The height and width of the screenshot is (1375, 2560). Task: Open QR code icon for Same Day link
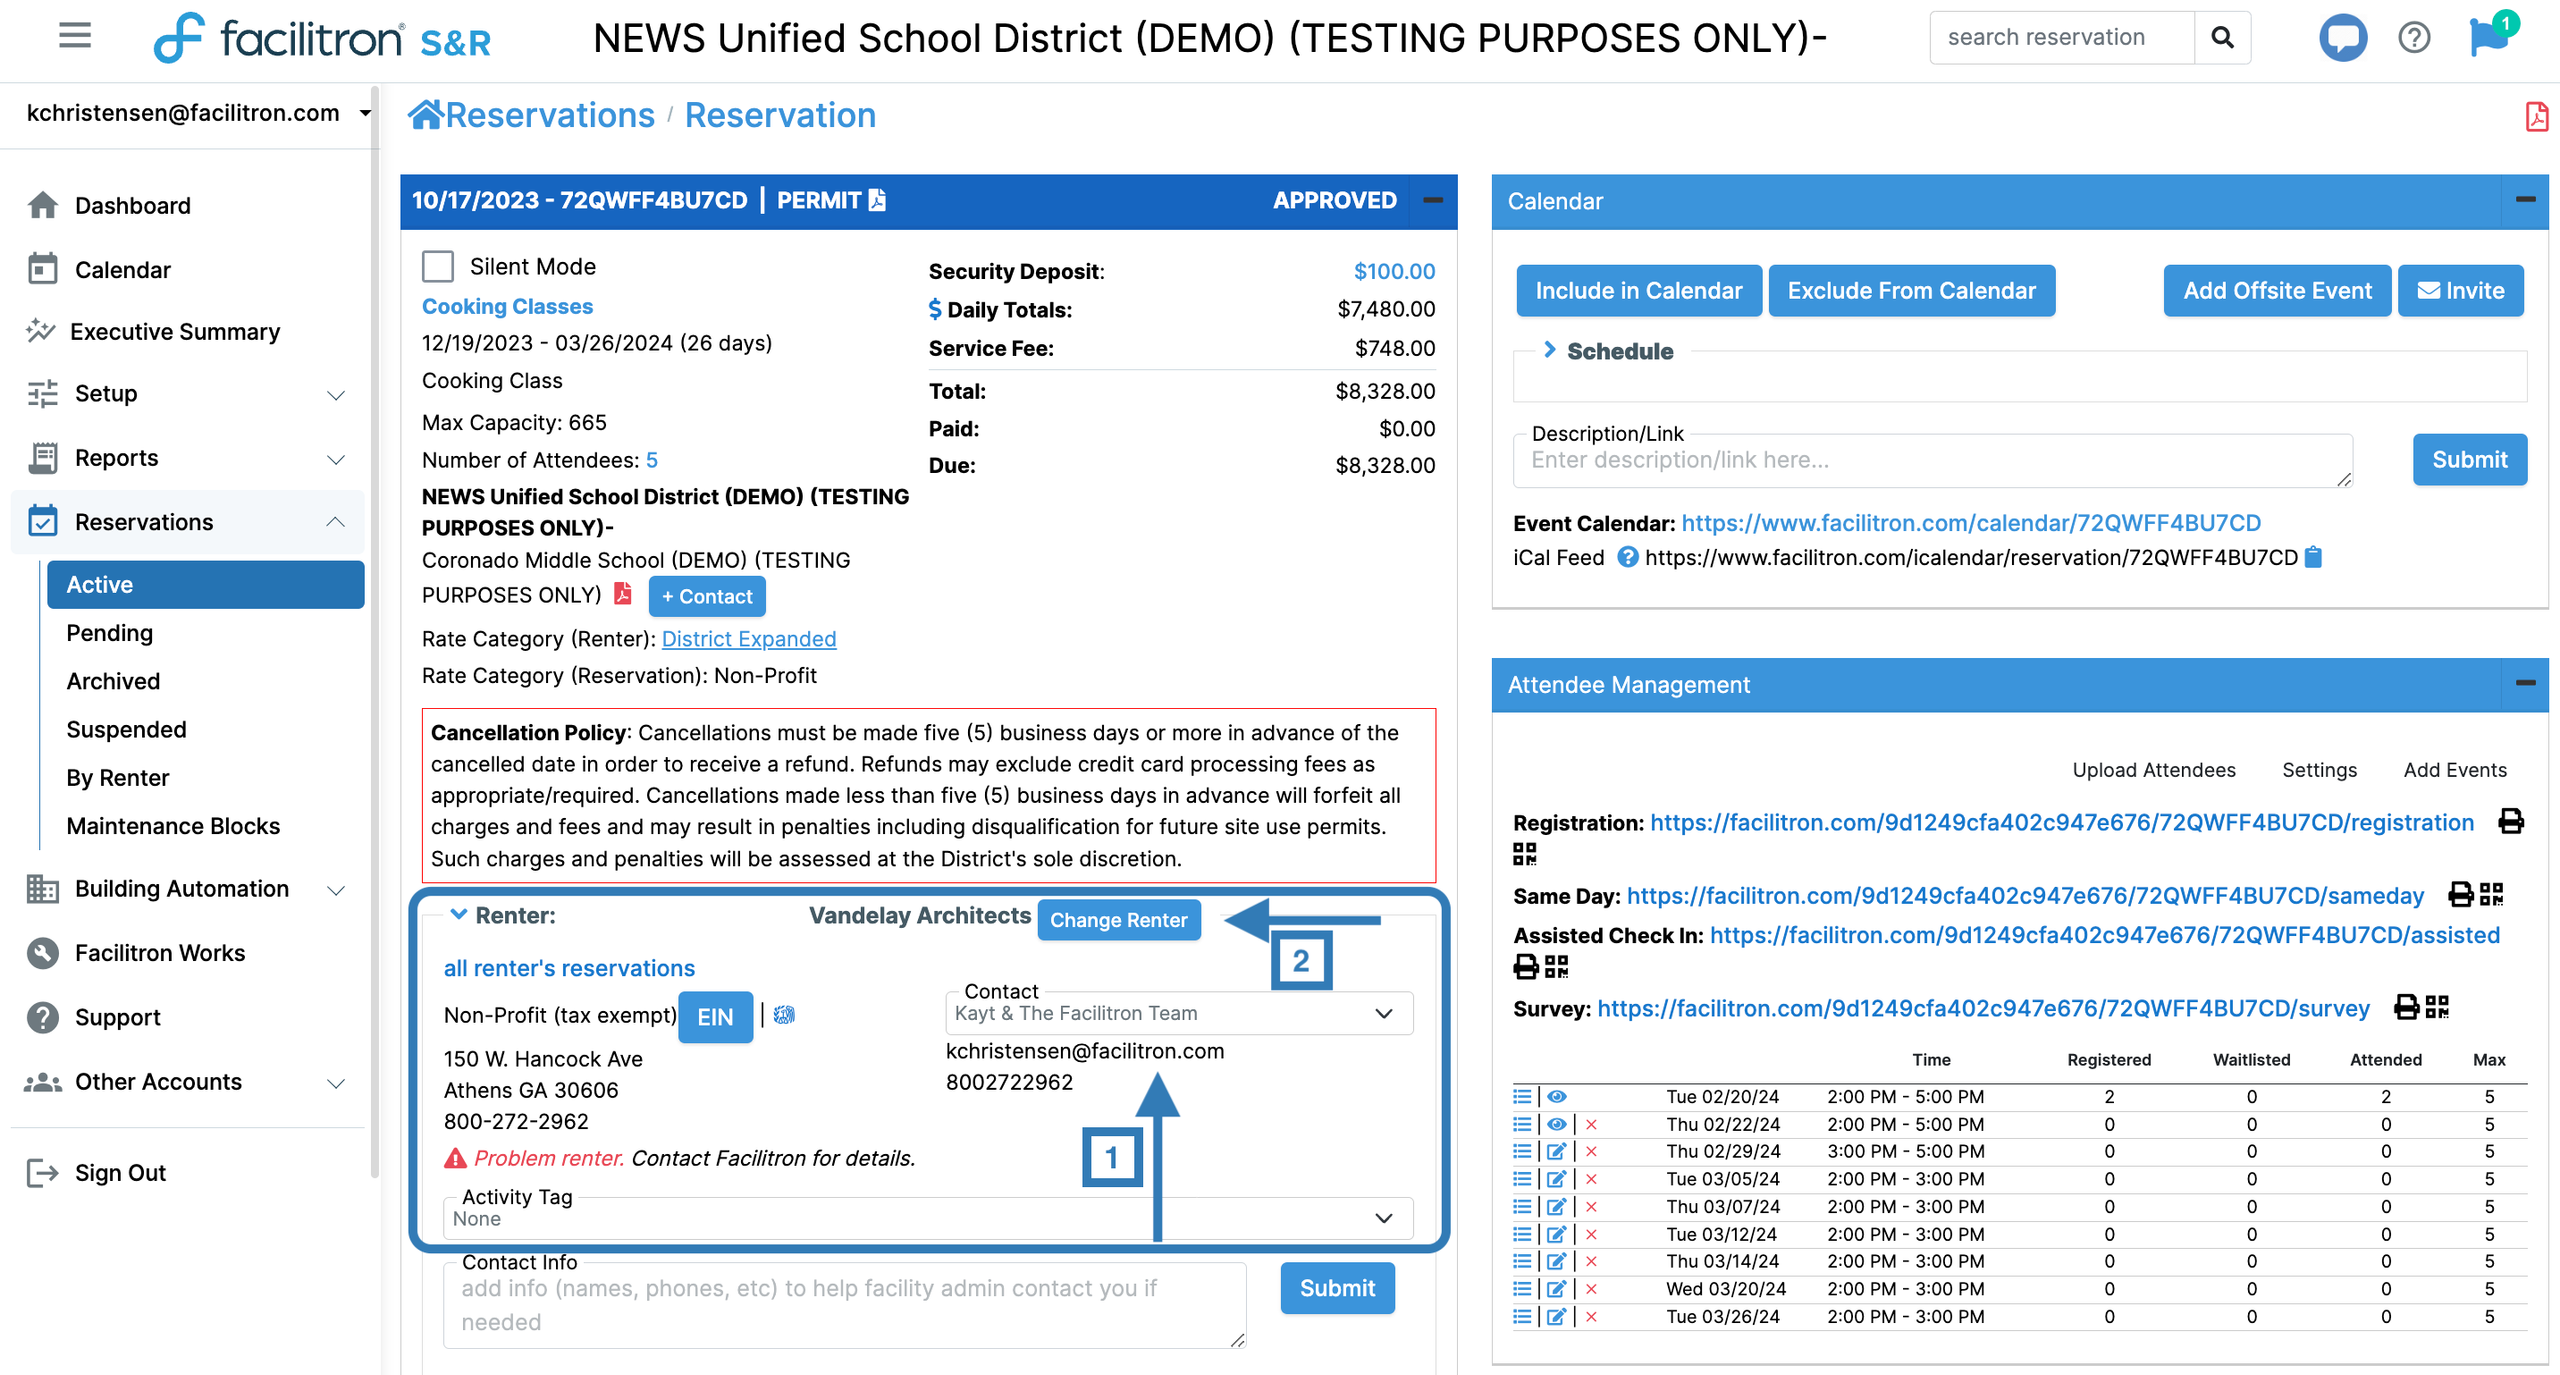2492,894
